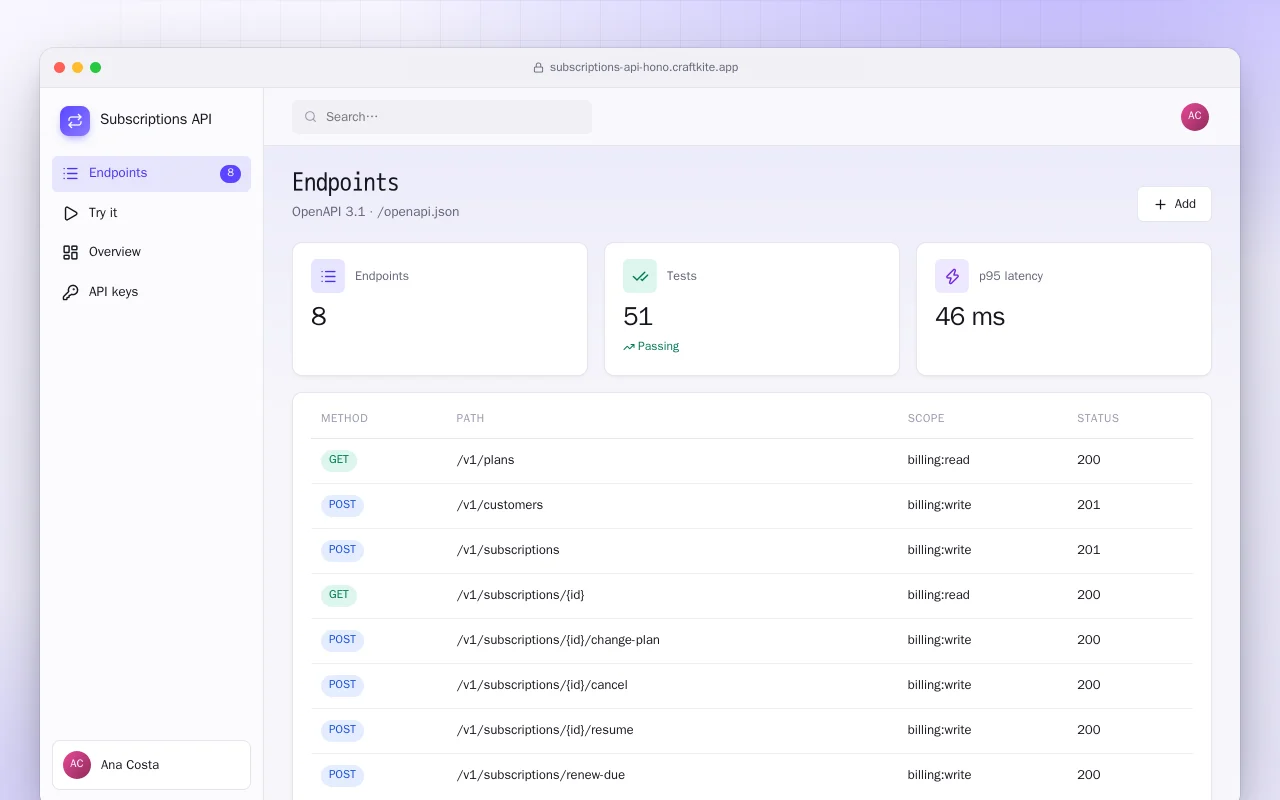Screen dimensions: 1280x800
Task: Open the Endpoints sidebar item
Action: click(151, 173)
